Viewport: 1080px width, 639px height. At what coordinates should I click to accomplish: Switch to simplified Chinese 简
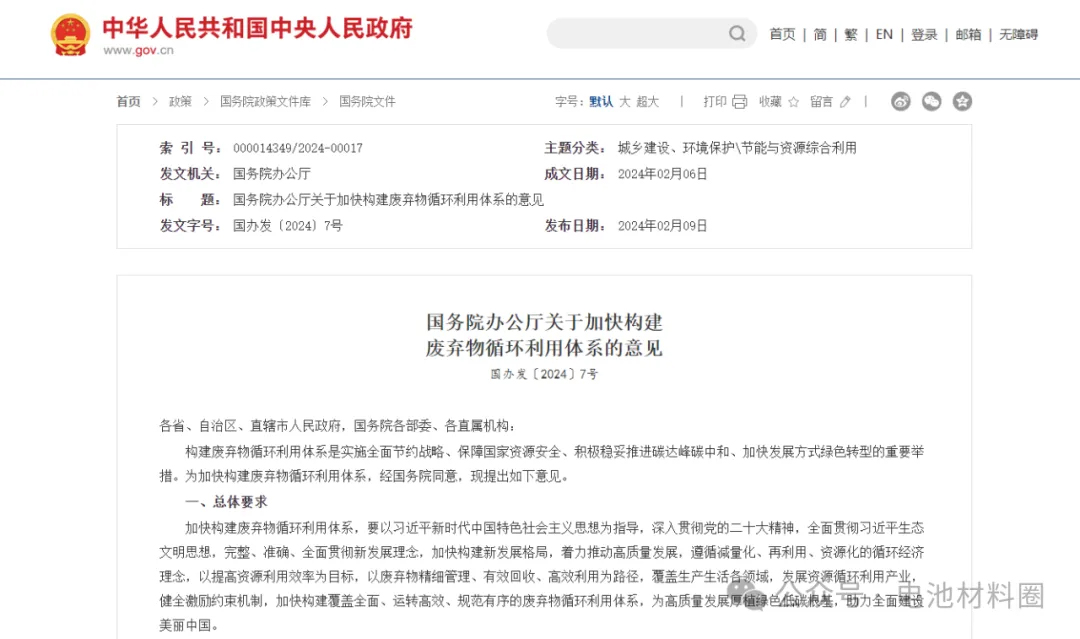click(820, 34)
